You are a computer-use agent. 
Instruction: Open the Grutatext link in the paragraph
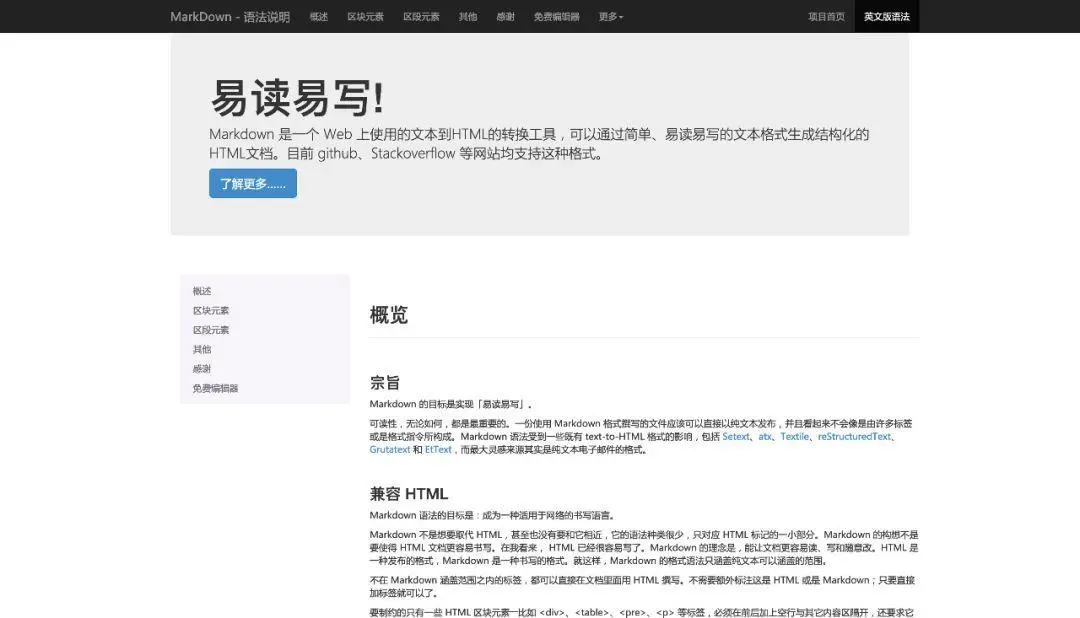[x=389, y=449]
